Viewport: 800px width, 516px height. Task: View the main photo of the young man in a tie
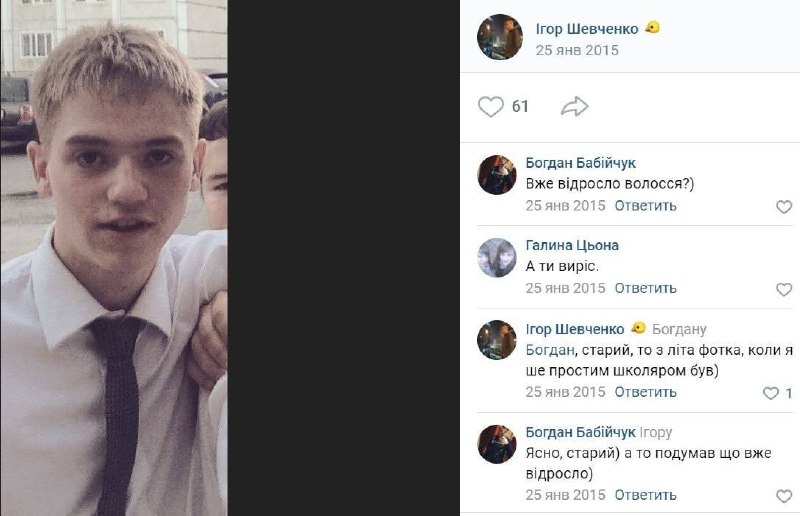click(114, 258)
